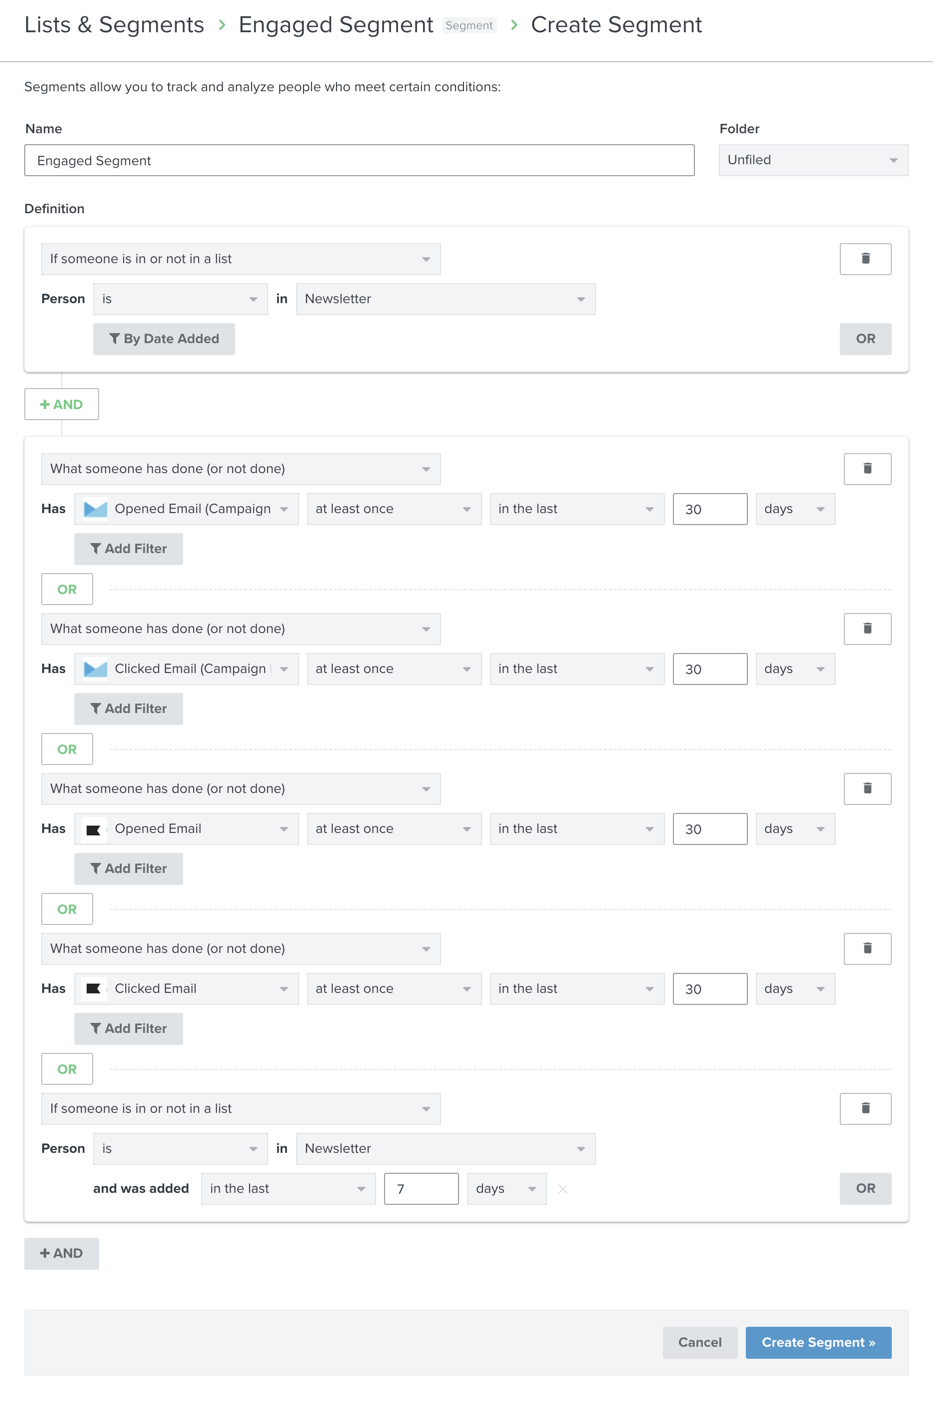
Task: Delete the bottom Newsletter list condition
Action: (866, 1108)
